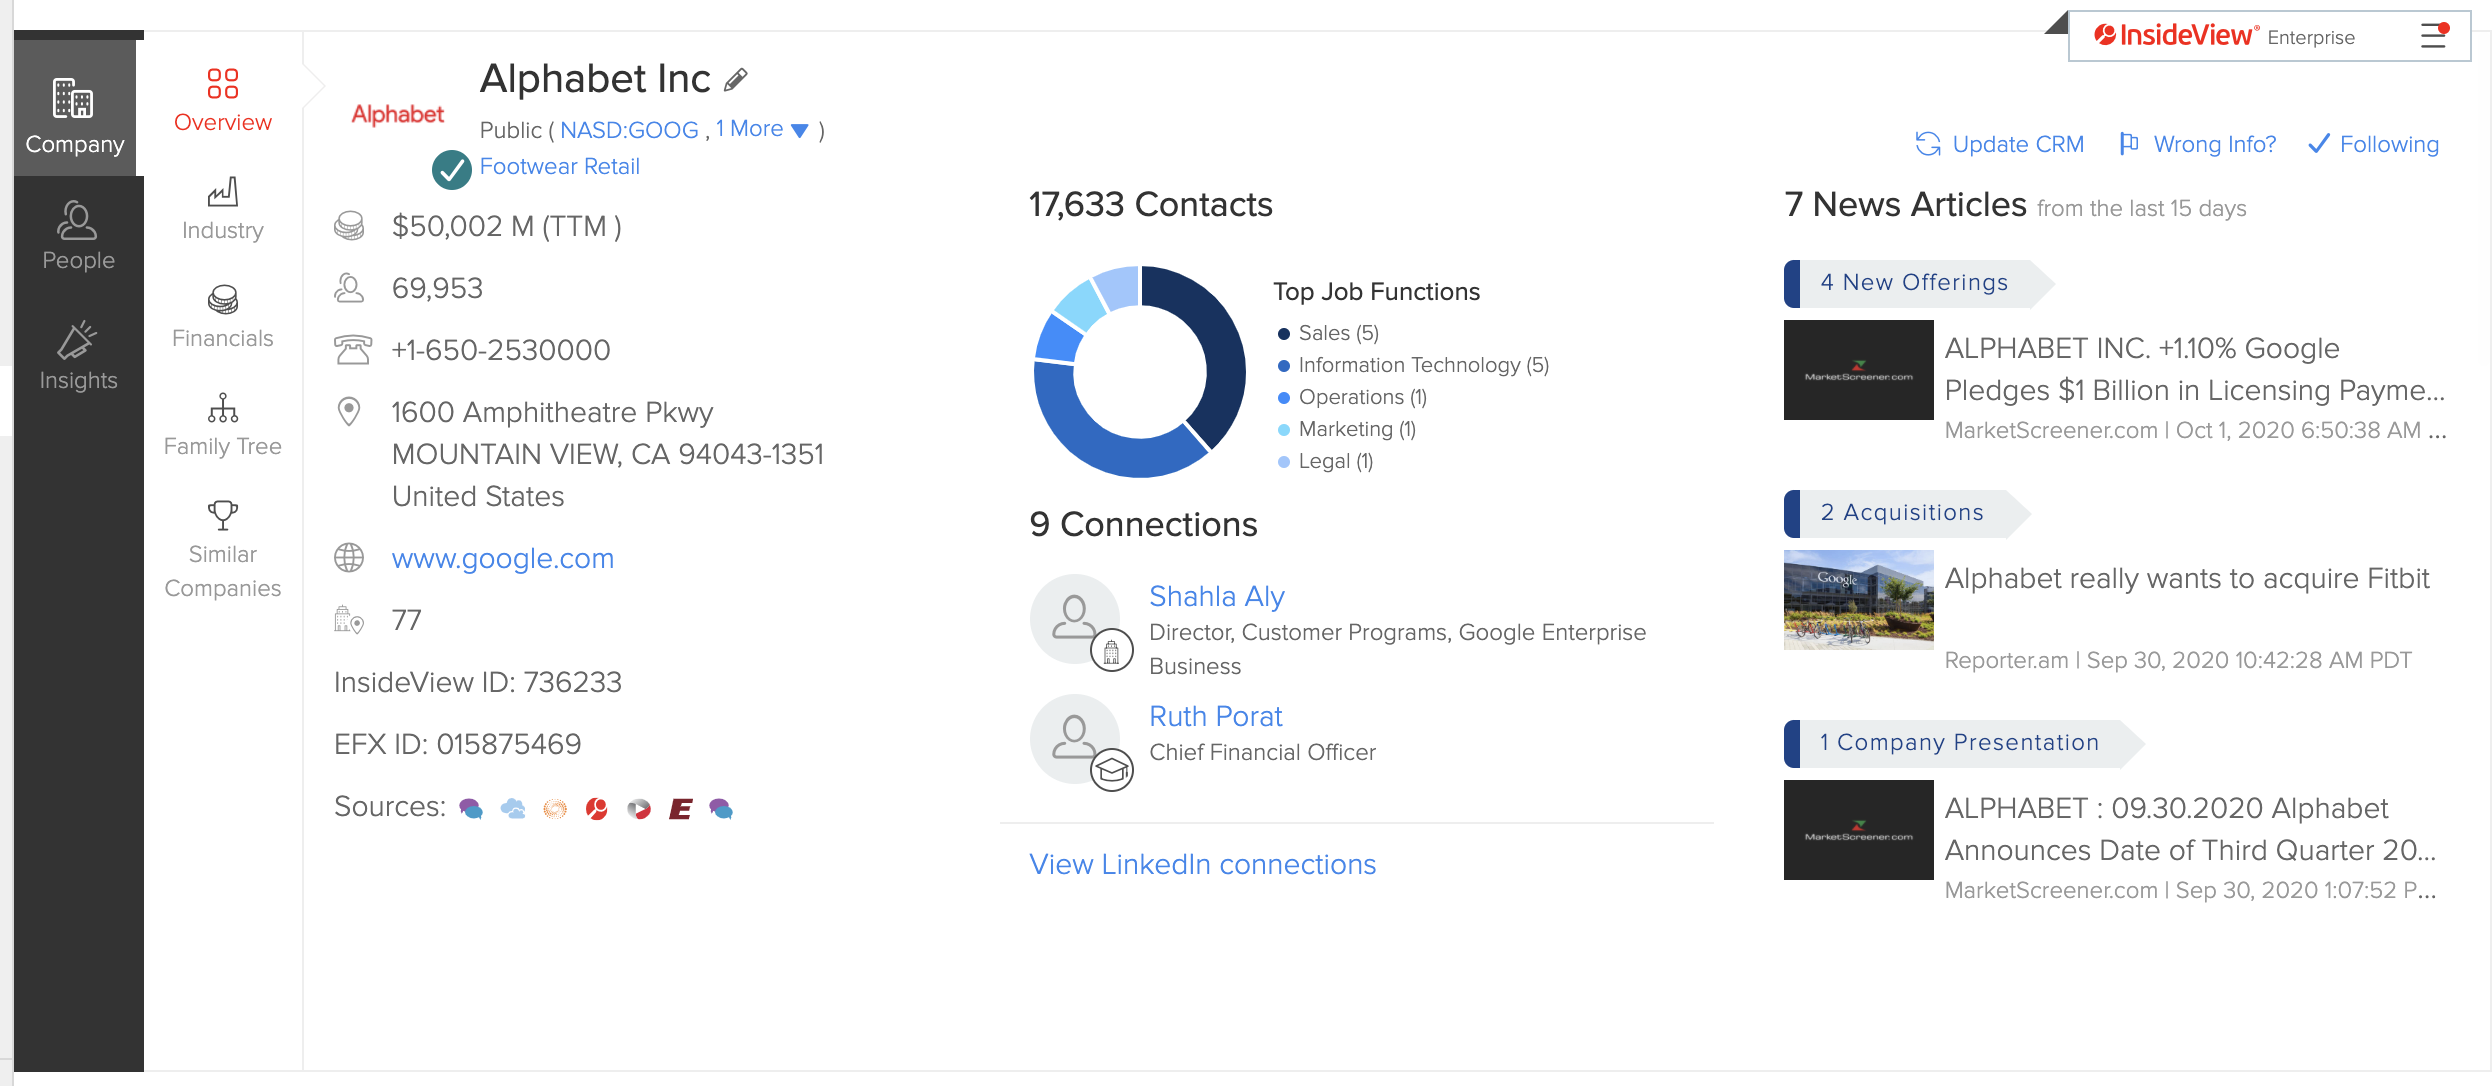2492x1086 pixels.
Task: Open the Fitbit article Google campus thumbnail
Action: (x=1858, y=600)
